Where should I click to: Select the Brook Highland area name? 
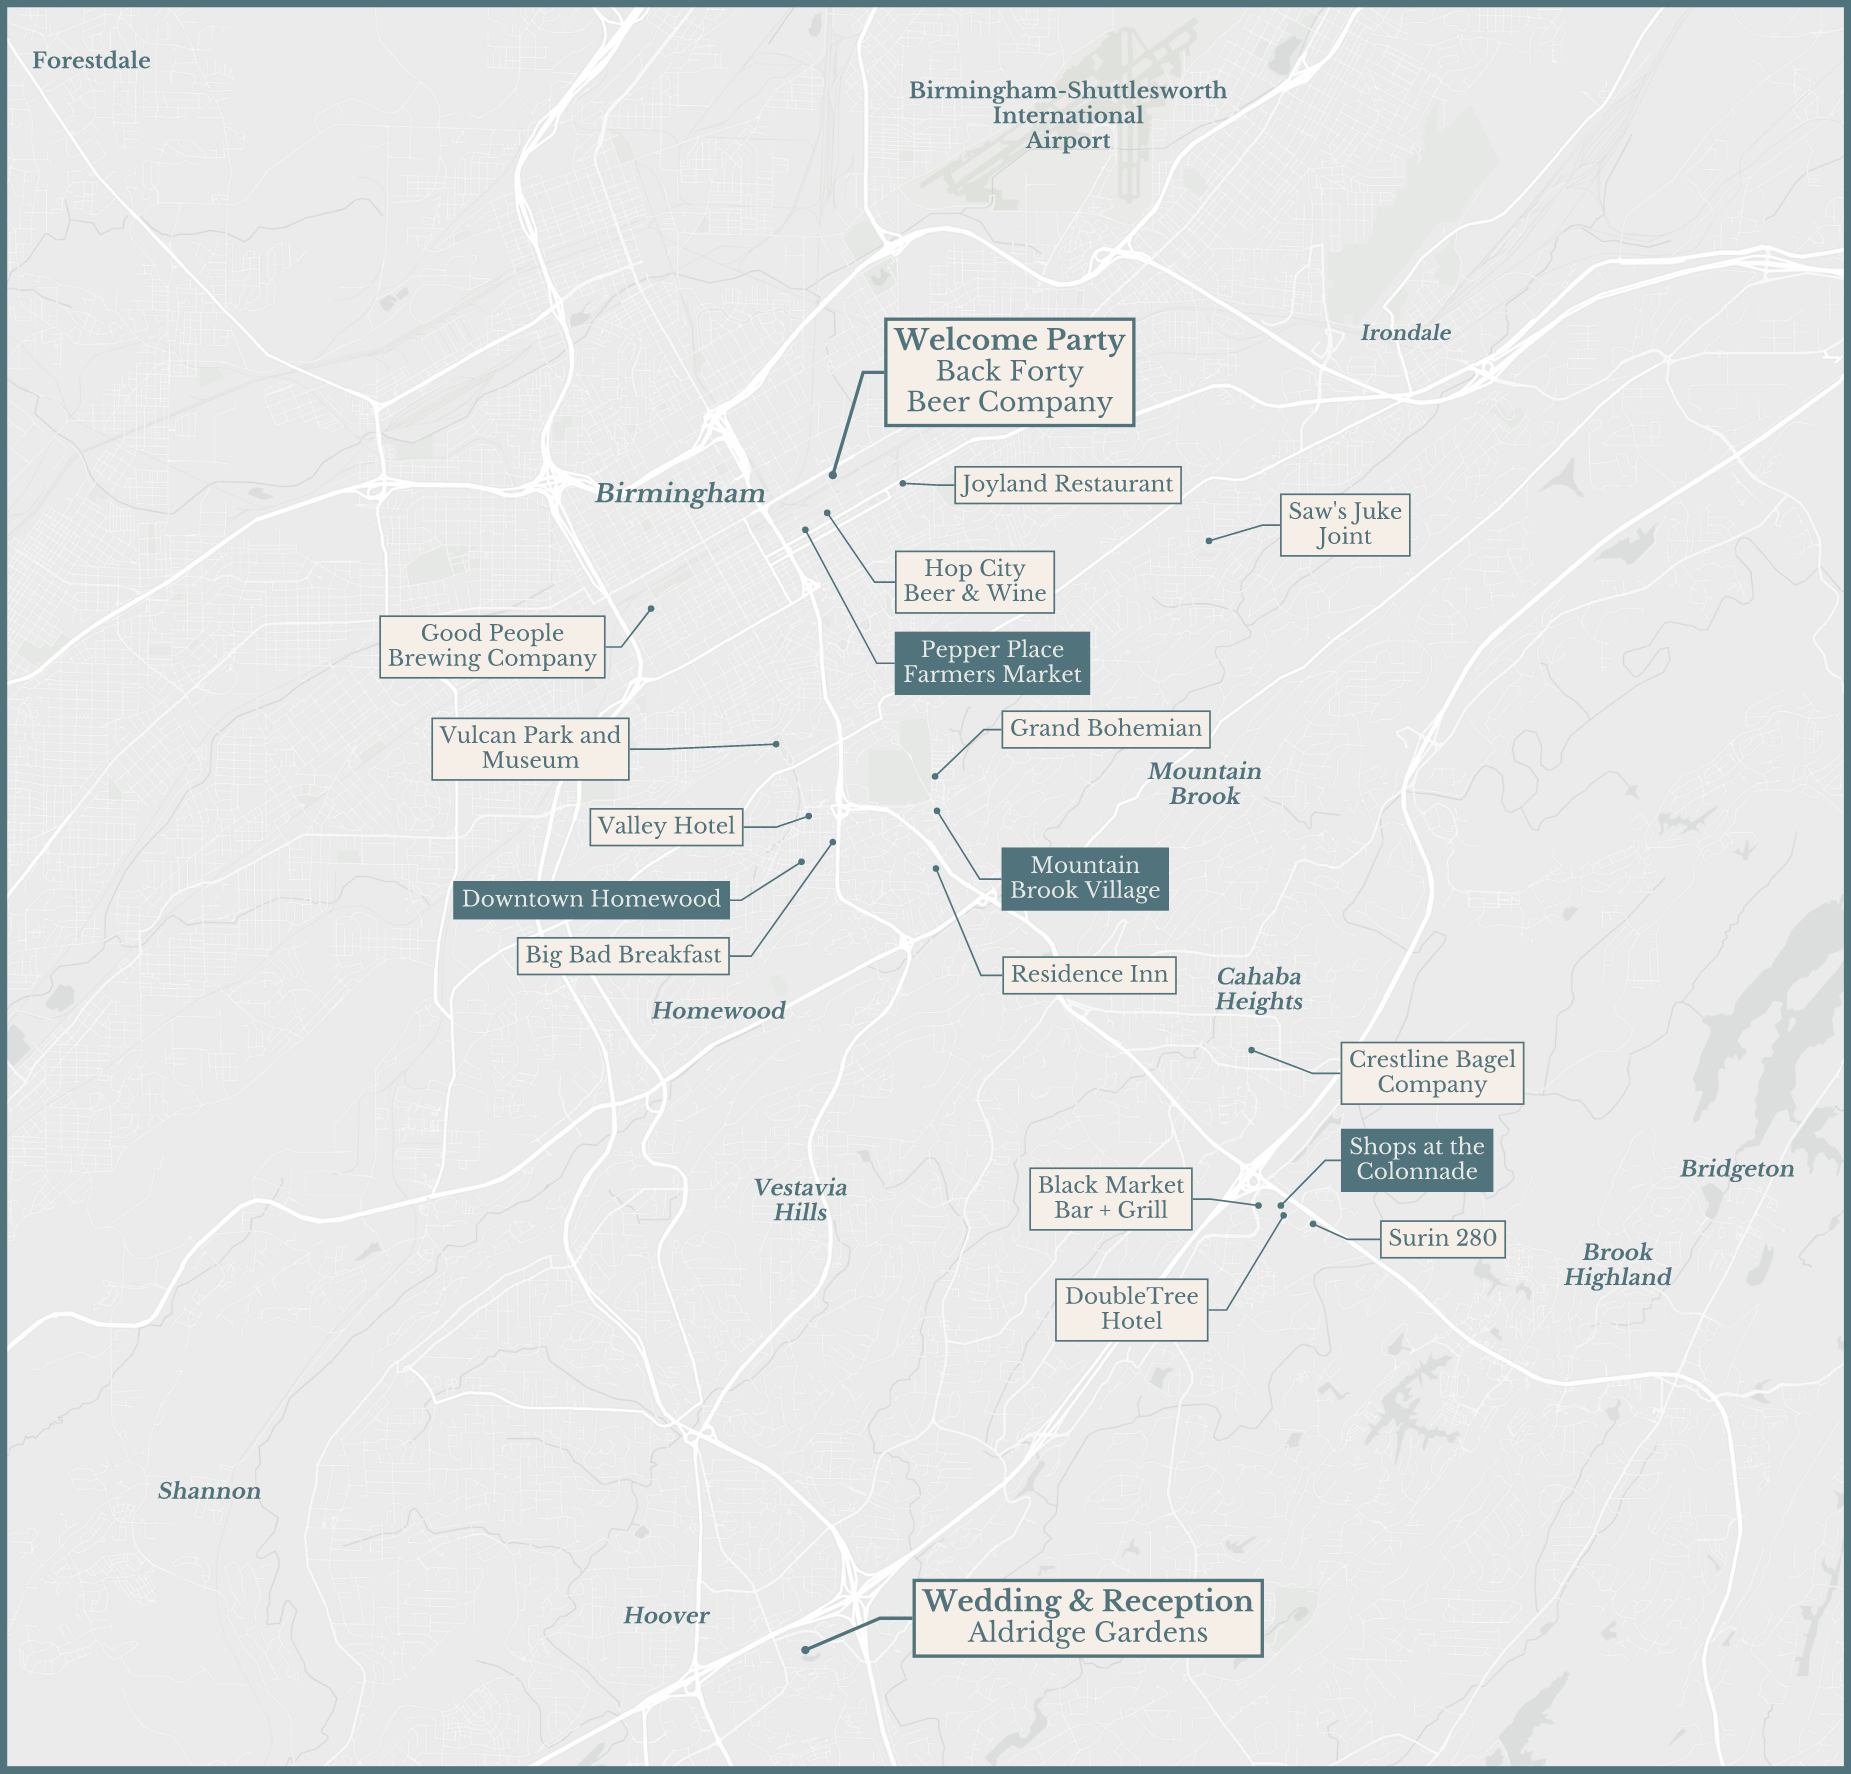click(x=1617, y=1265)
